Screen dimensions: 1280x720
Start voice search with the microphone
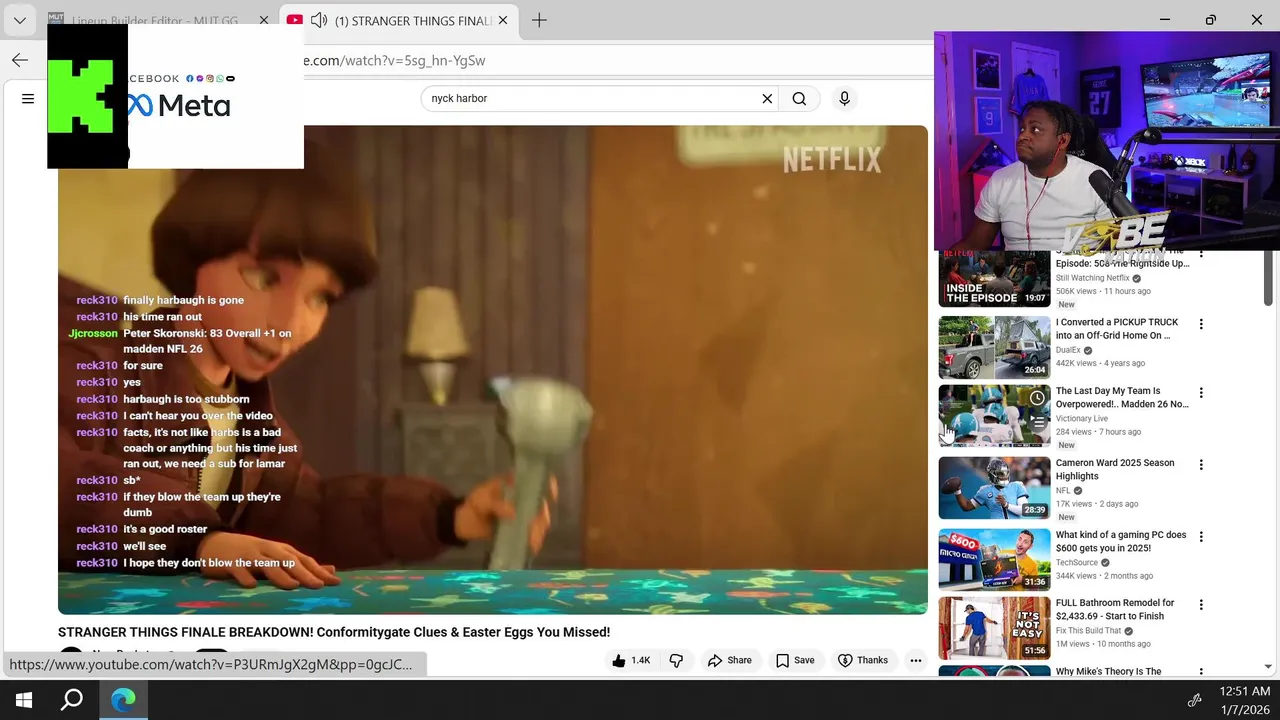pyautogui.click(x=844, y=98)
